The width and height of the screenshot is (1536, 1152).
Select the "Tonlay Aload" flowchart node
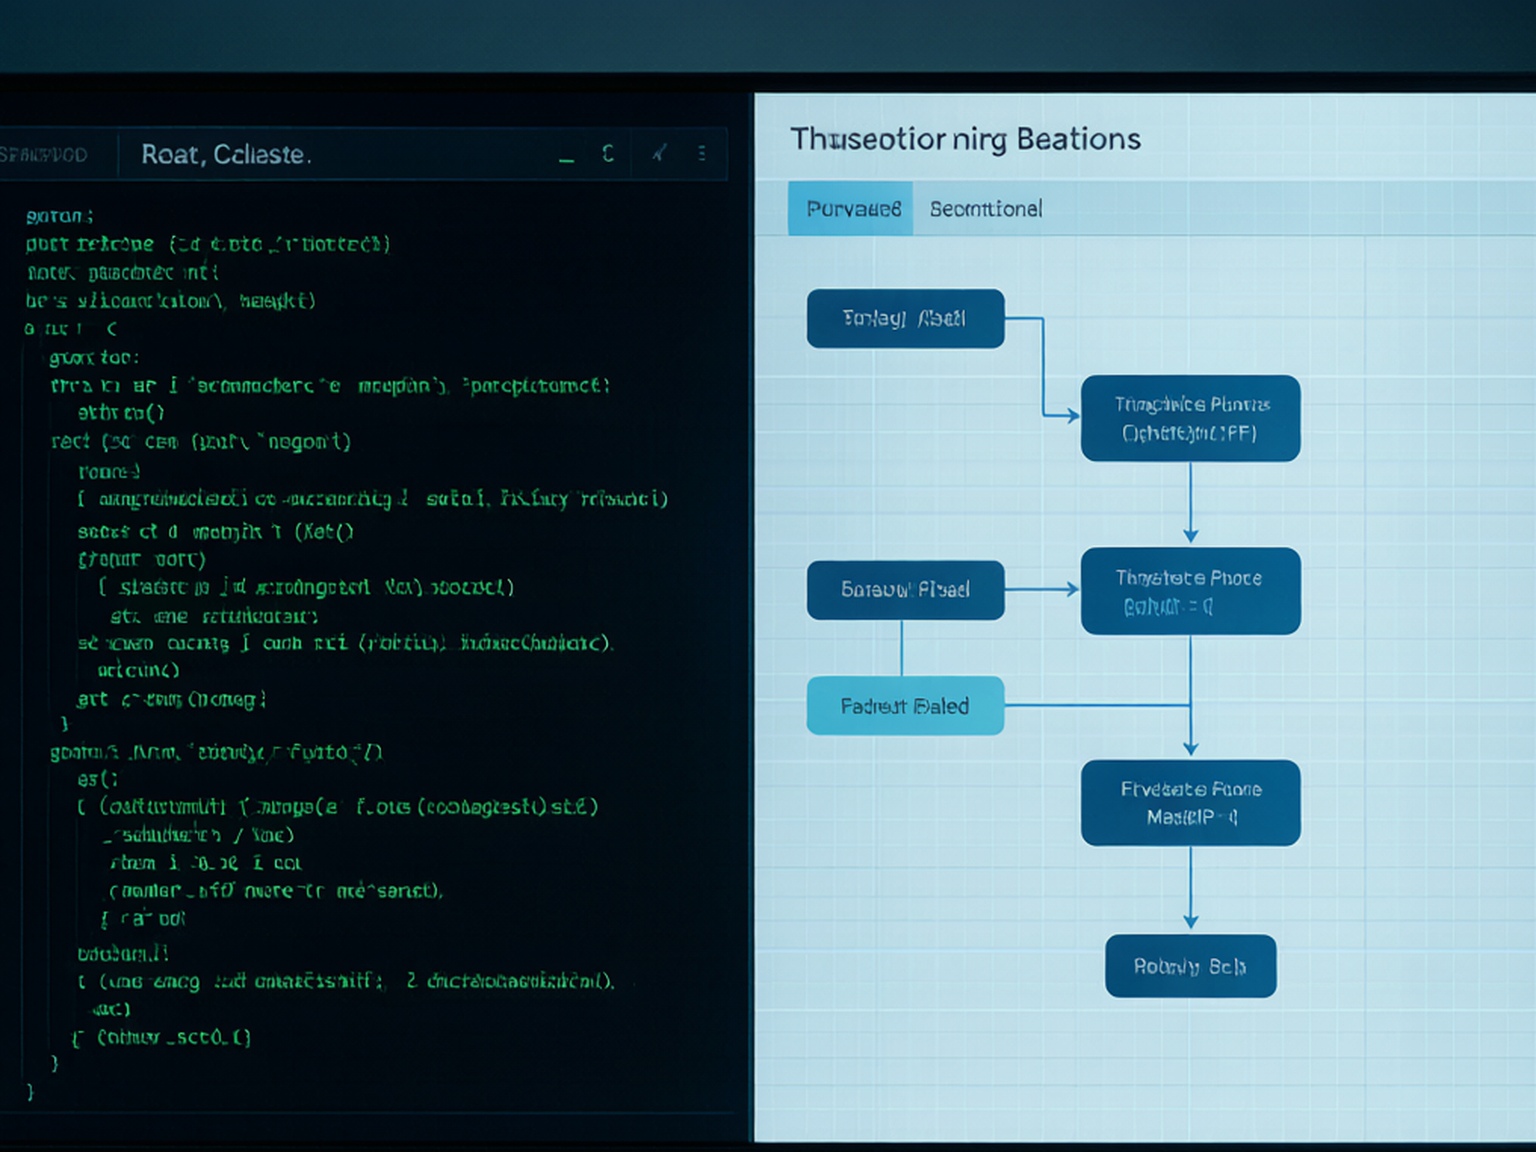tap(905, 319)
